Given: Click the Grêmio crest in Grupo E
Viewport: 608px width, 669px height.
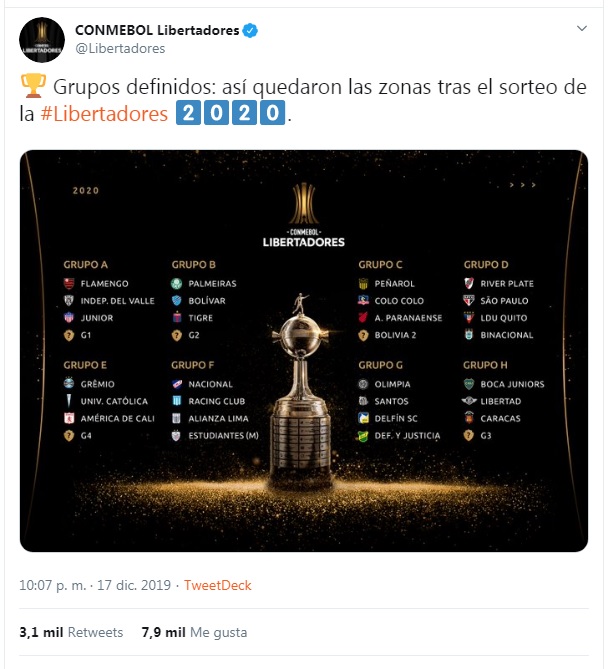Looking at the screenshot, I should 69,384.
